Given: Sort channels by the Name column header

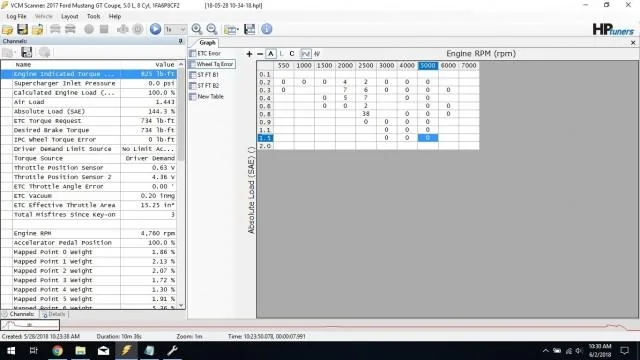Looking at the screenshot, I should point(66,64).
